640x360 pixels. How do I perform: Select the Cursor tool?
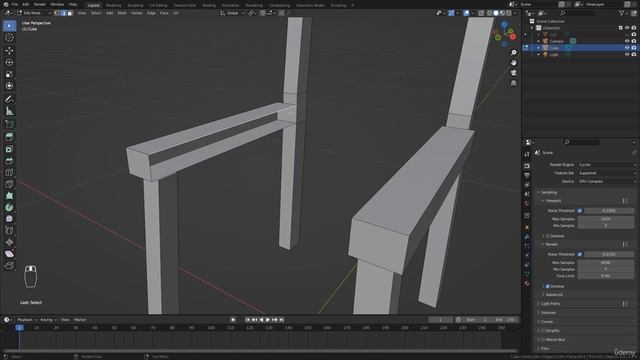click(x=9, y=38)
